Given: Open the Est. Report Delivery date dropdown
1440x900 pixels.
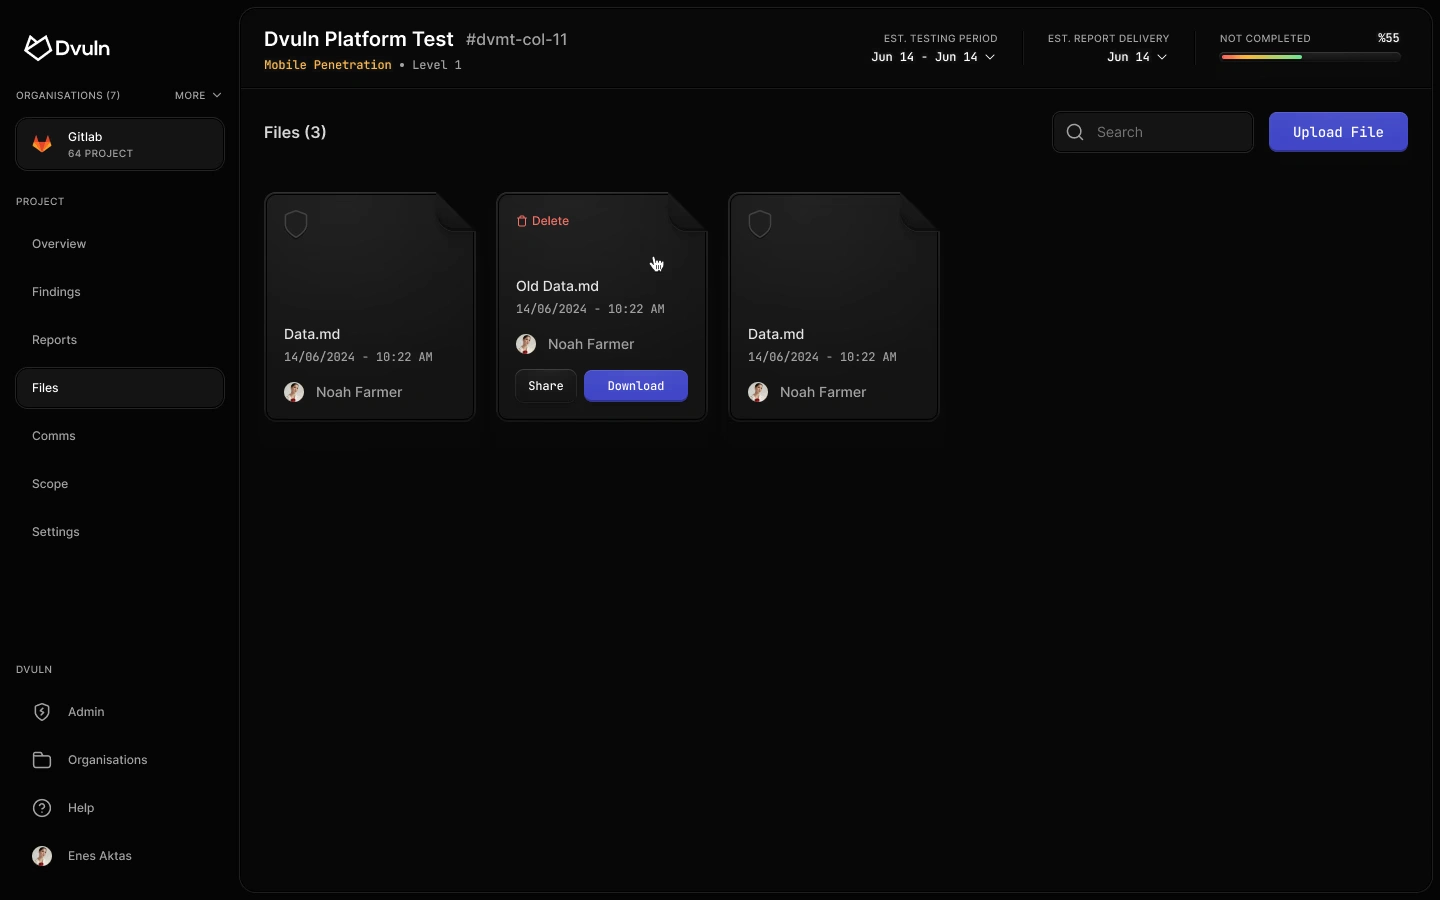Looking at the screenshot, I should [x=1138, y=57].
